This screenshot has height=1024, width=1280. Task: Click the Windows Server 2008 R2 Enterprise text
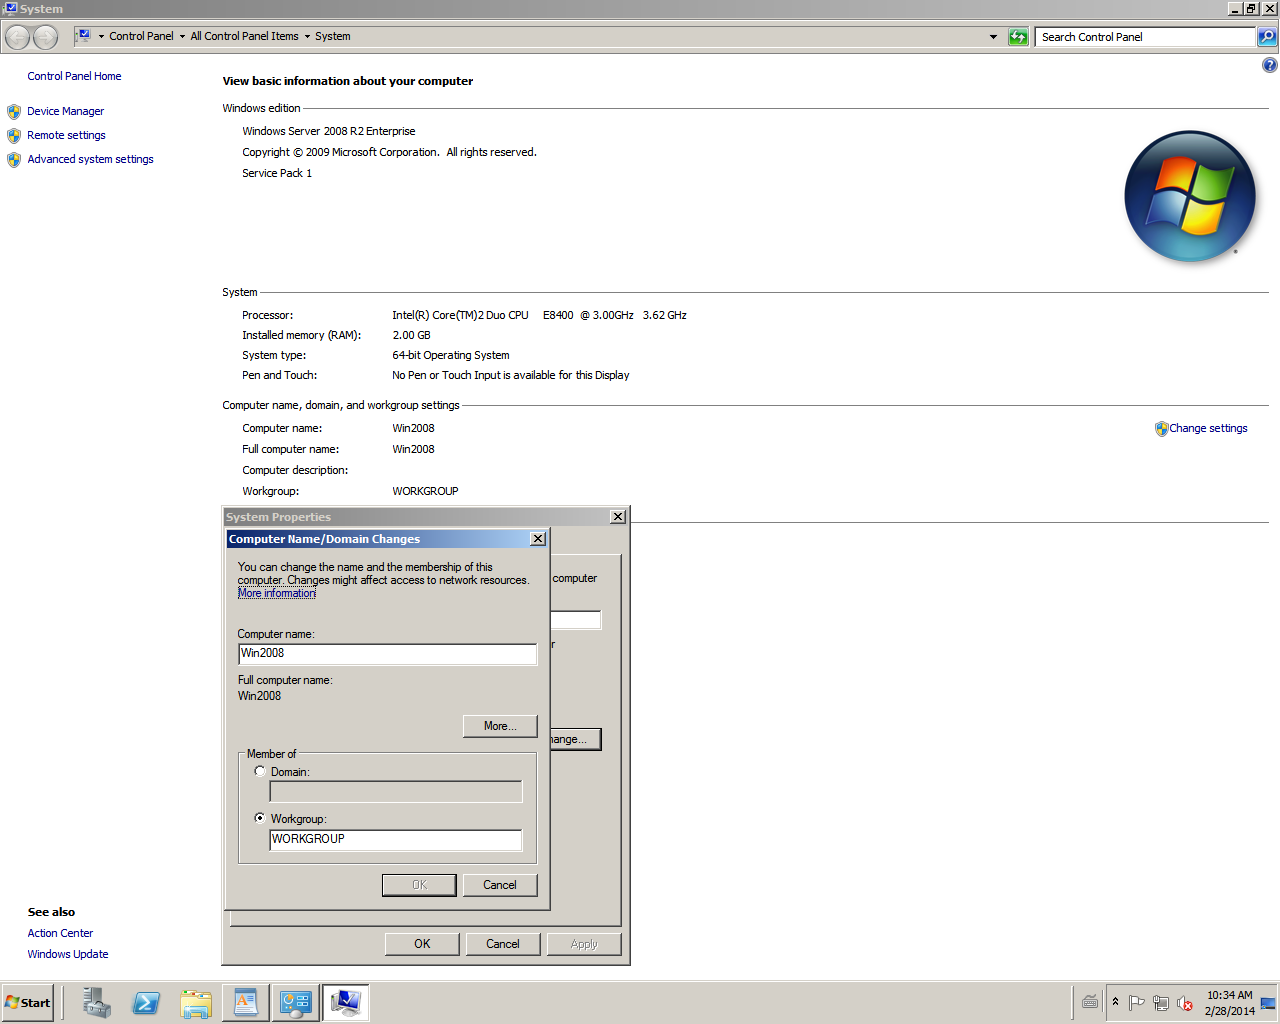pos(329,131)
